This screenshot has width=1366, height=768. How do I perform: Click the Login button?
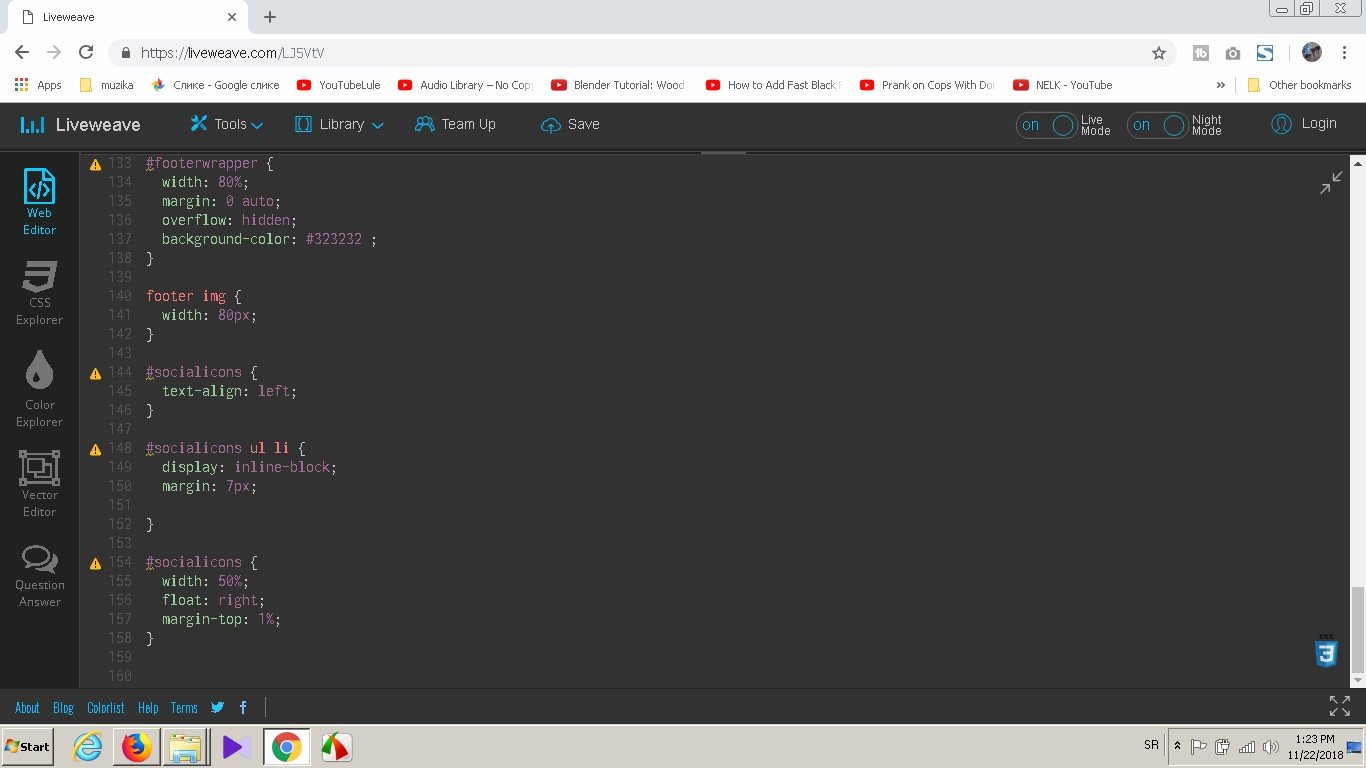tap(1304, 124)
